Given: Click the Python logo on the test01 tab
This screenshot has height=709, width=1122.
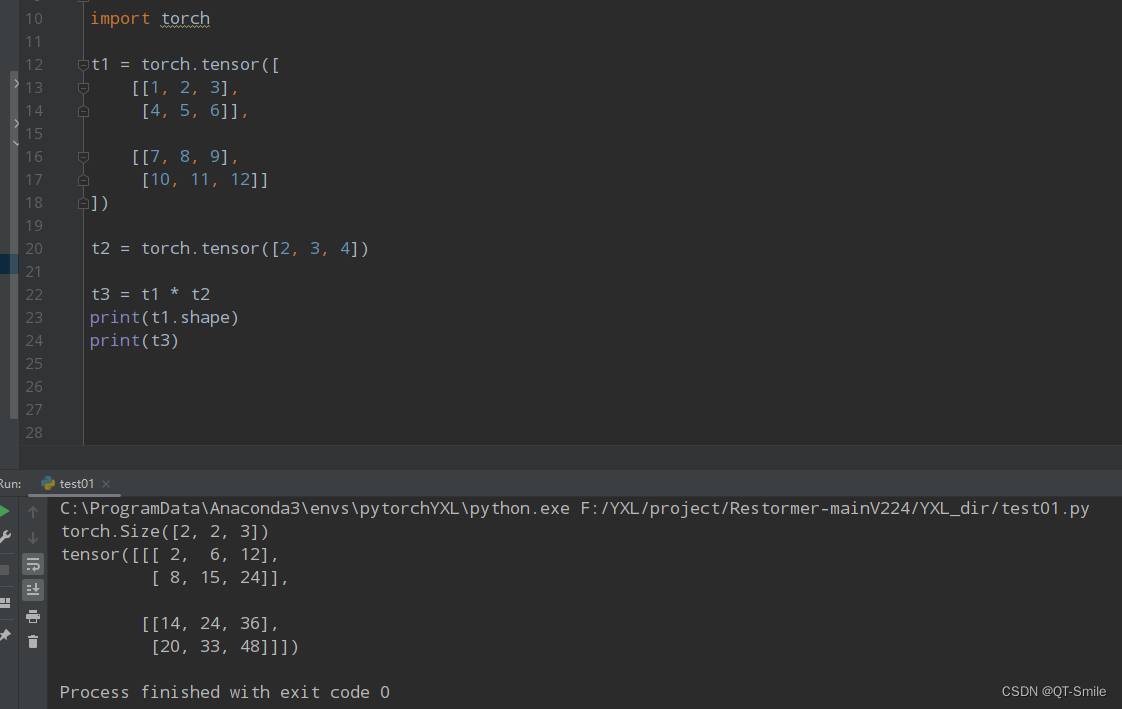Looking at the screenshot, I should click(47, 483).
